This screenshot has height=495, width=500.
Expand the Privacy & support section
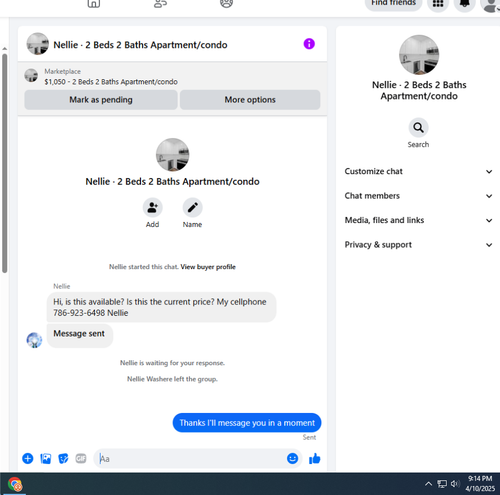[x=418, y=245]
